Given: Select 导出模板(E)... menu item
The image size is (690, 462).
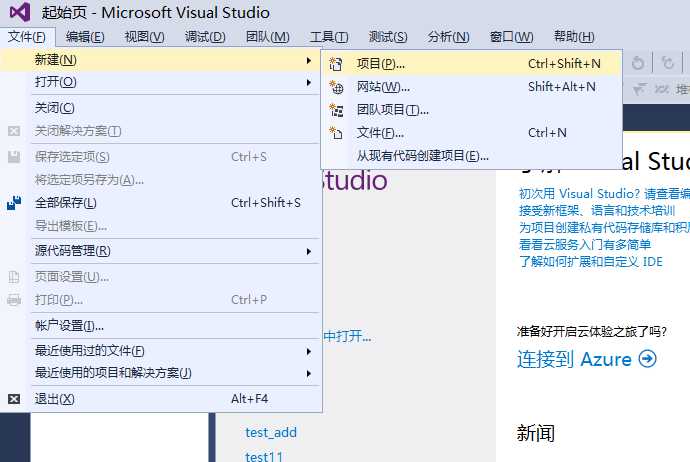Looking at the screenshot, I should 161,226.
